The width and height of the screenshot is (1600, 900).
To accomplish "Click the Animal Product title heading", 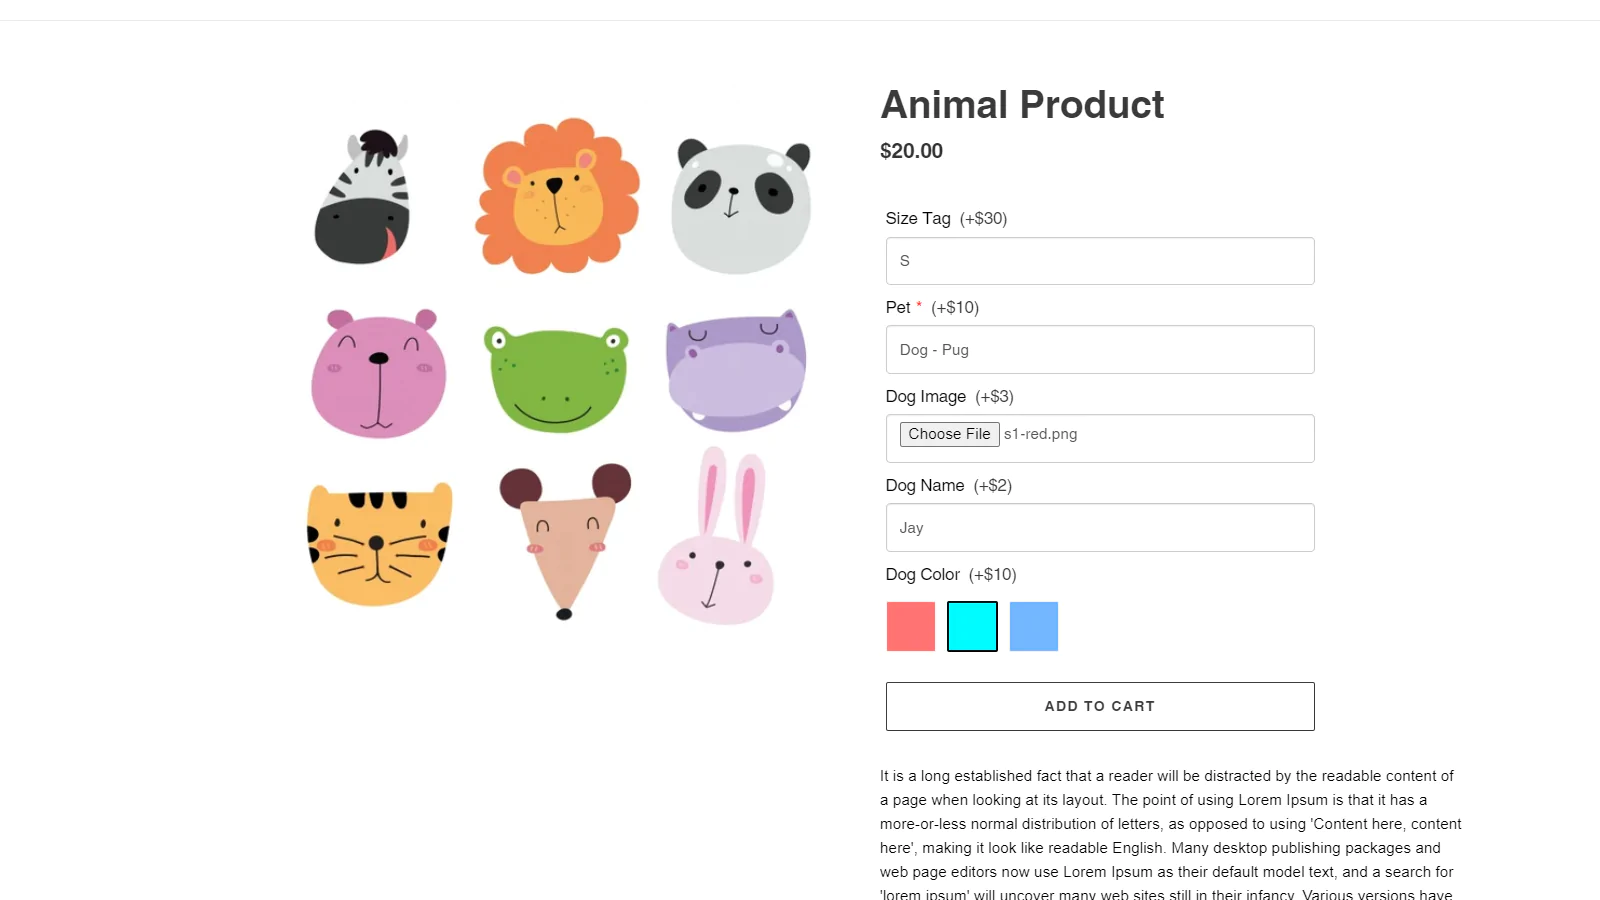I will point(1022,104).
